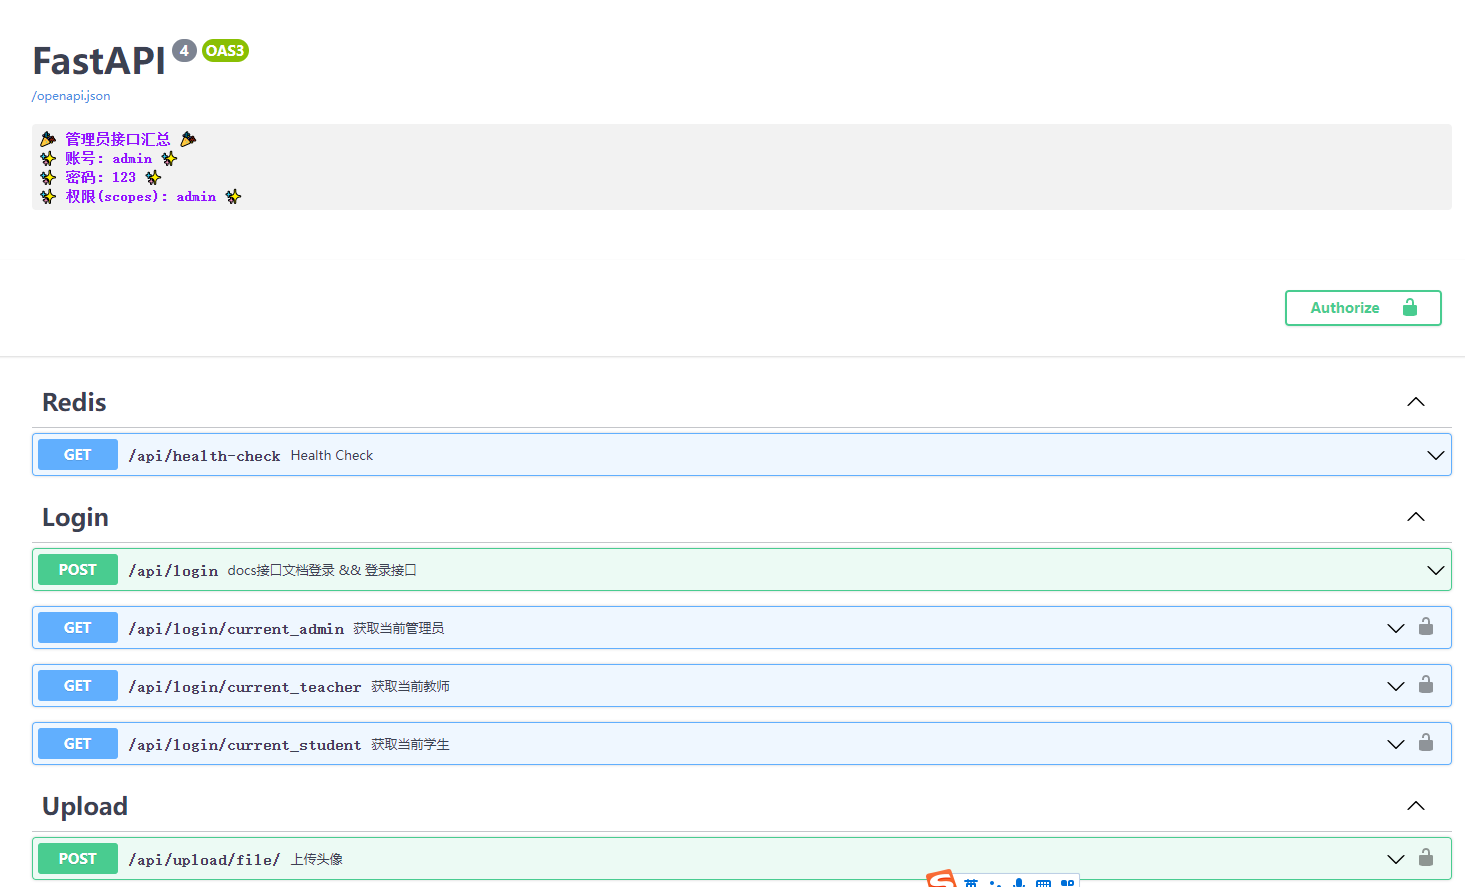Click the lock icon on /api/login/current_student

point(1426,743)
